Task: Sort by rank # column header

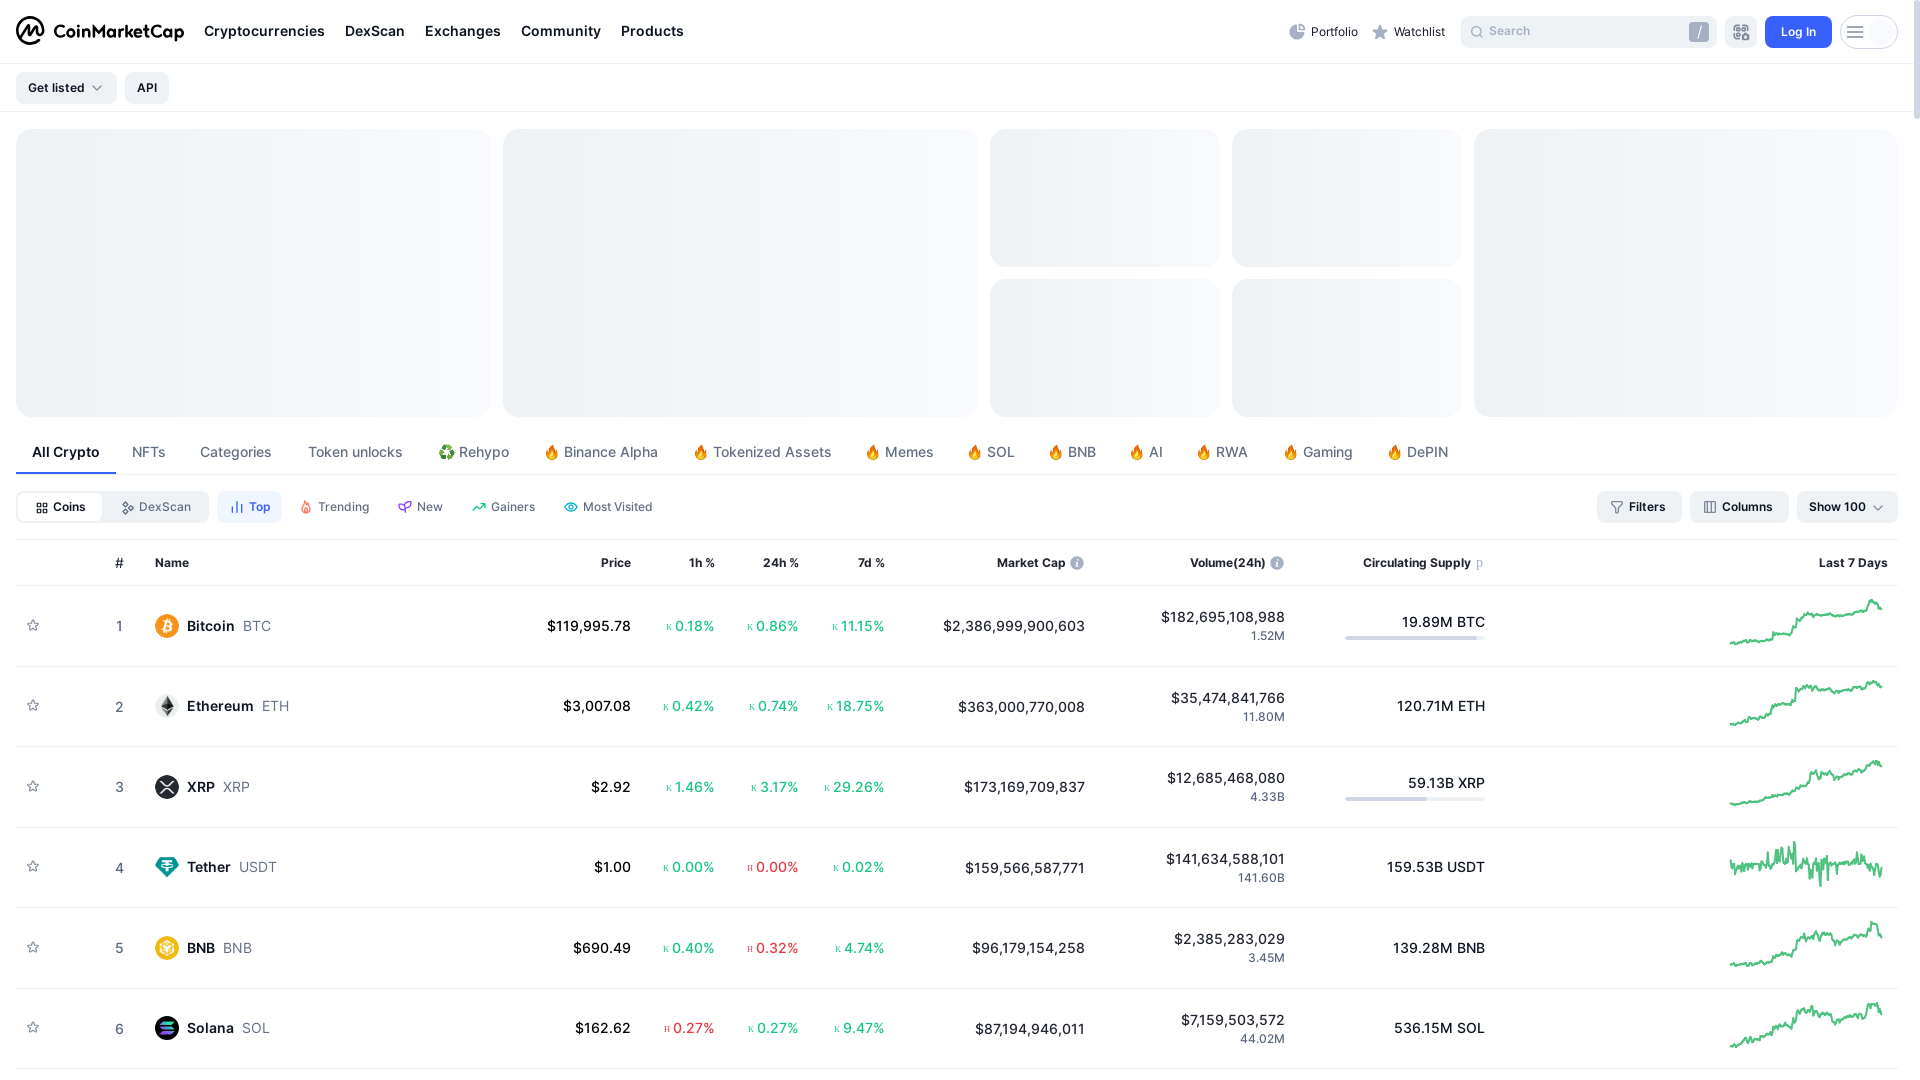Action: pos(119,563)
